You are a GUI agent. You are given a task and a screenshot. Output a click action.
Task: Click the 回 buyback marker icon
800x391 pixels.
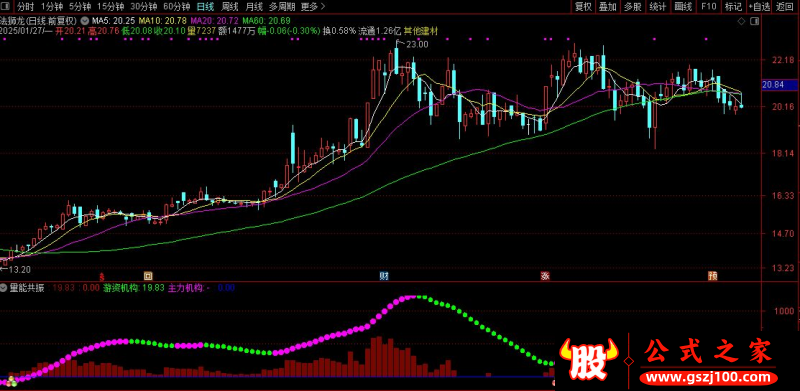pyautogui.click(x=147, y=276)
